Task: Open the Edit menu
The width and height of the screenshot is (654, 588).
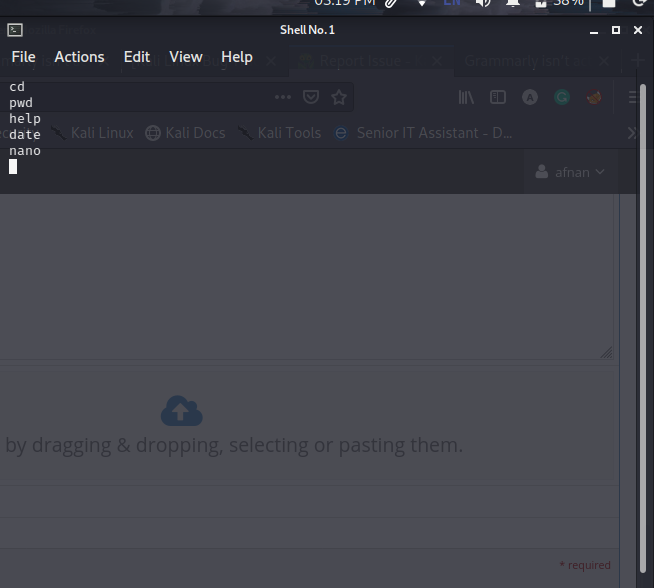Action: (137, 57)
